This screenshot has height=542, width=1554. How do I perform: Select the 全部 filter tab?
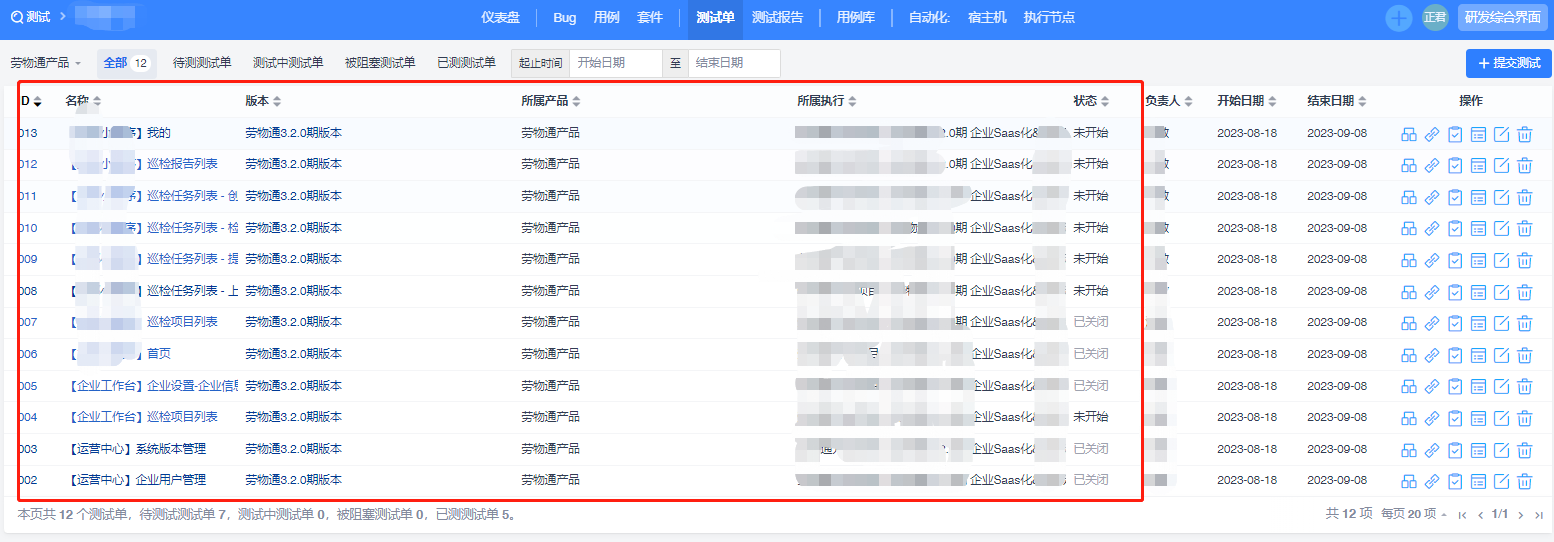pyautogui.click(x=126, y=63)
